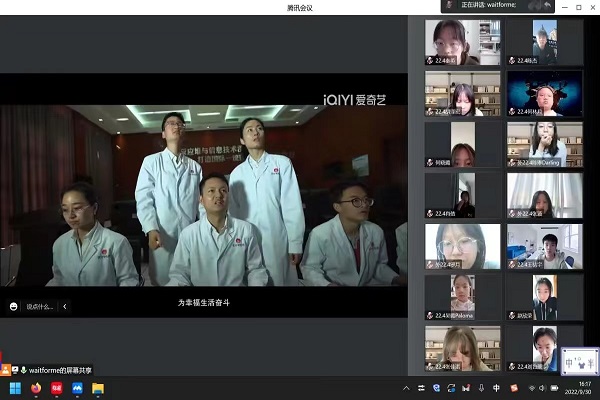Select the participant thumbnail labeled 'Darling'
600x400 pixels.
[544, 144]
